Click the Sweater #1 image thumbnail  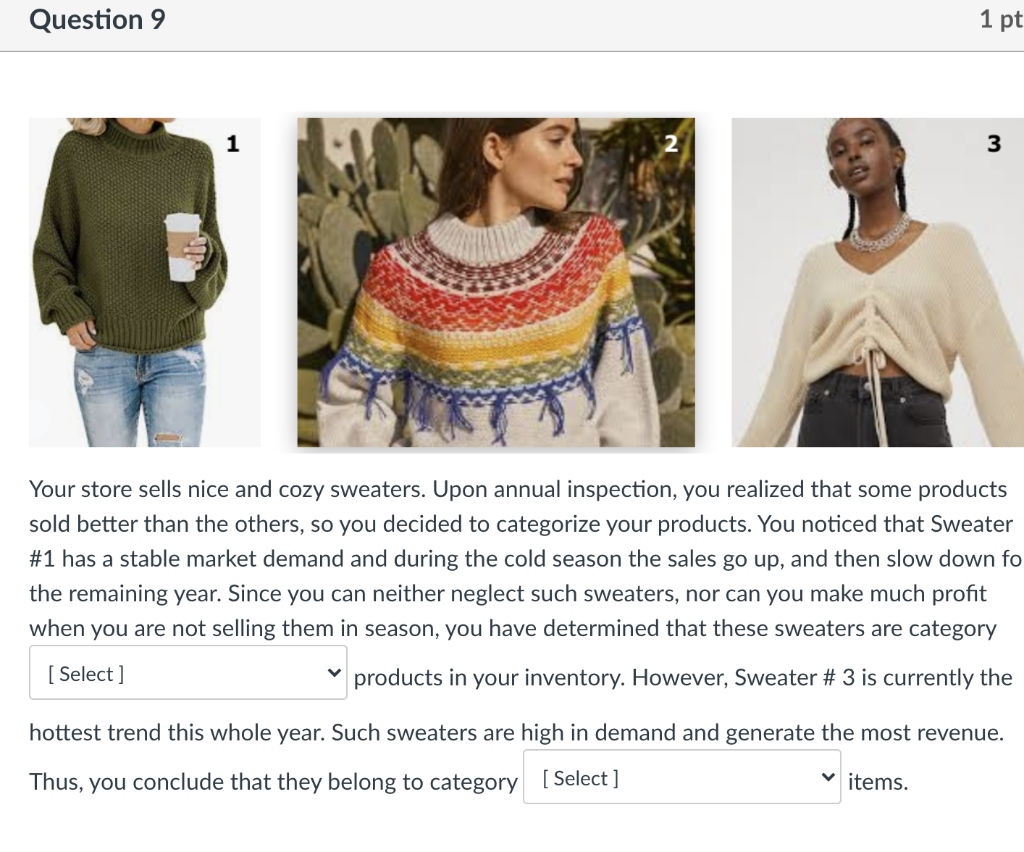coord(145,282)
